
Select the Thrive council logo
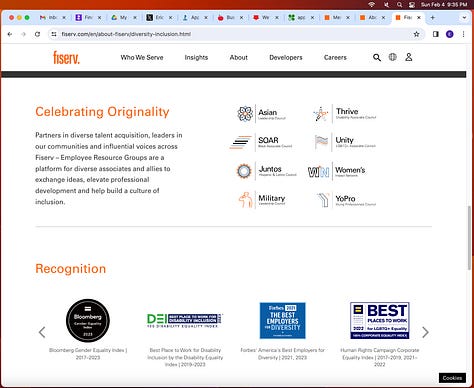[345, 114]
